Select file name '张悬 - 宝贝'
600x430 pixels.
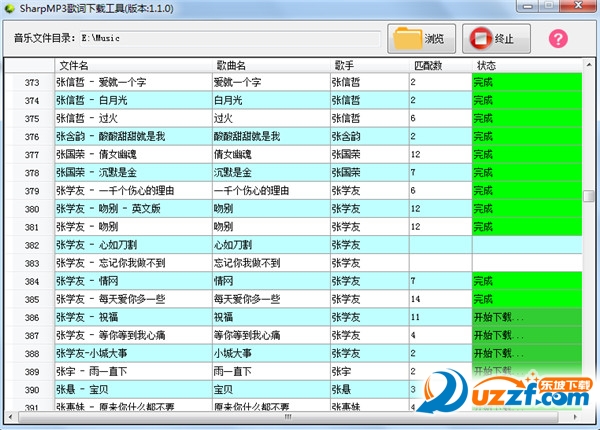pyautogui.click(x=134, y=390)
